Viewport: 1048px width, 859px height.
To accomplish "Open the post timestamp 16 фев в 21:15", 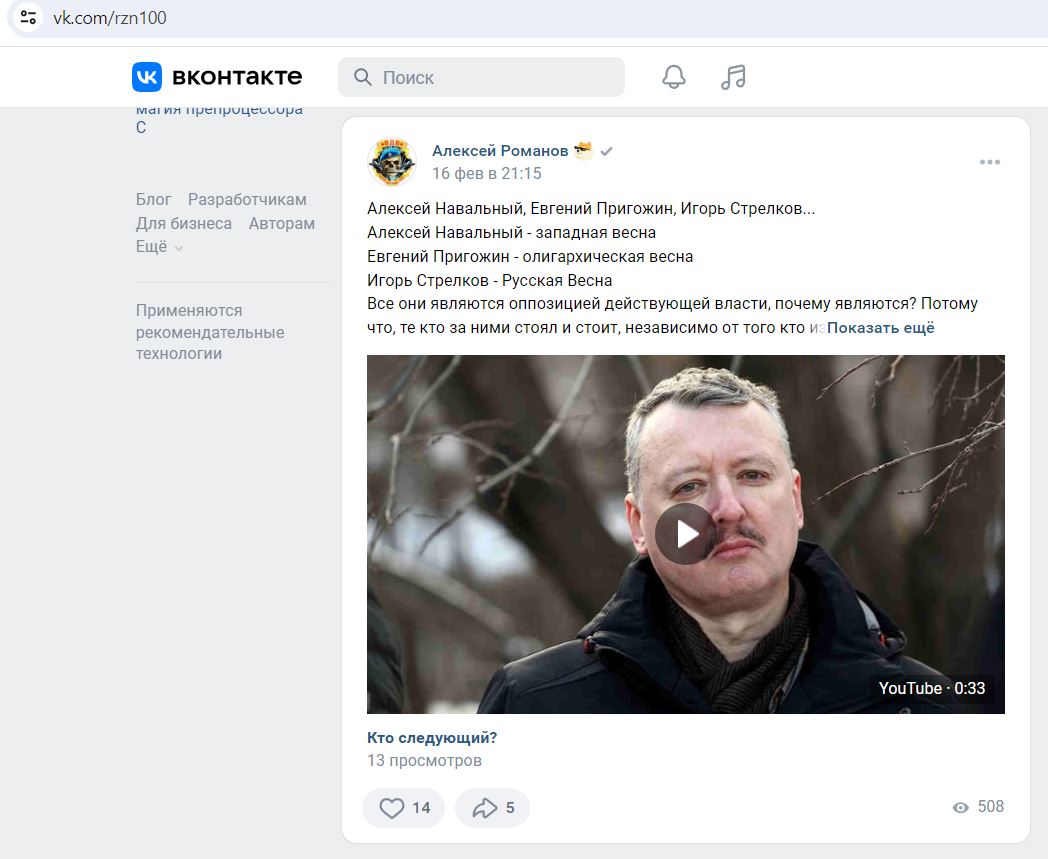I will 487,173.
